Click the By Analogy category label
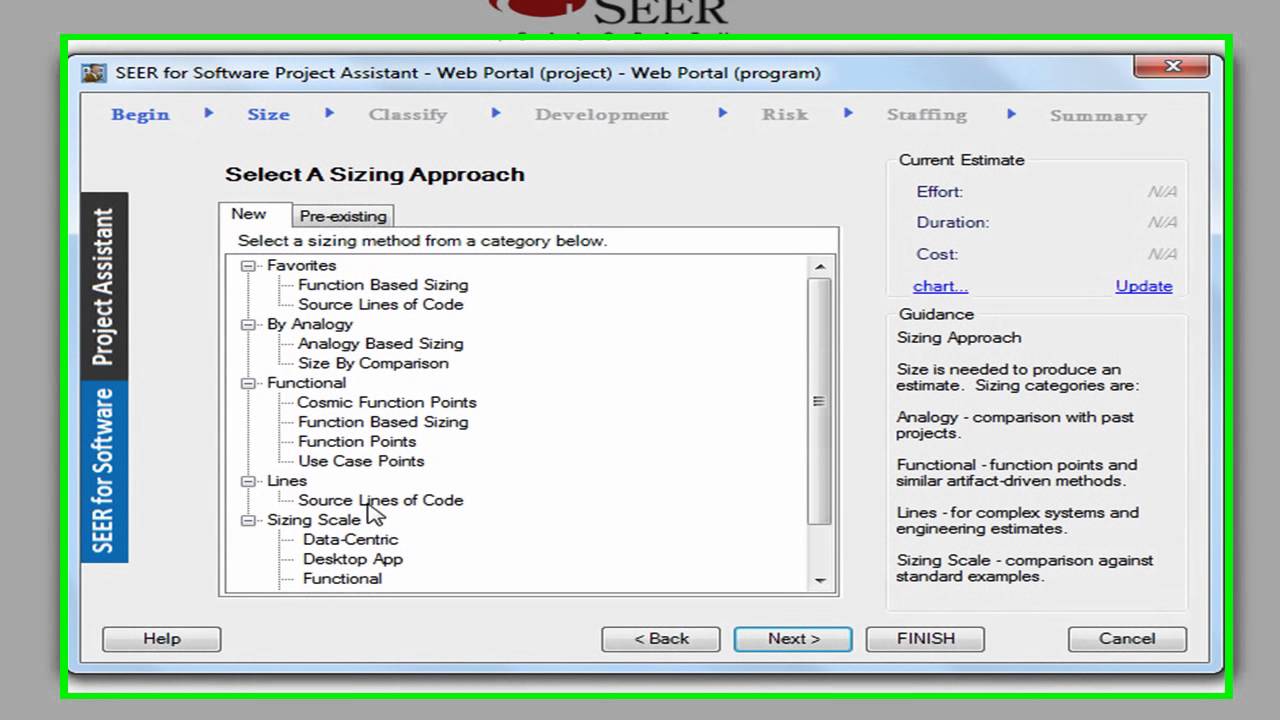This screenshot has width=1280, height=720. pyautogui.click(x=309, y=324)
